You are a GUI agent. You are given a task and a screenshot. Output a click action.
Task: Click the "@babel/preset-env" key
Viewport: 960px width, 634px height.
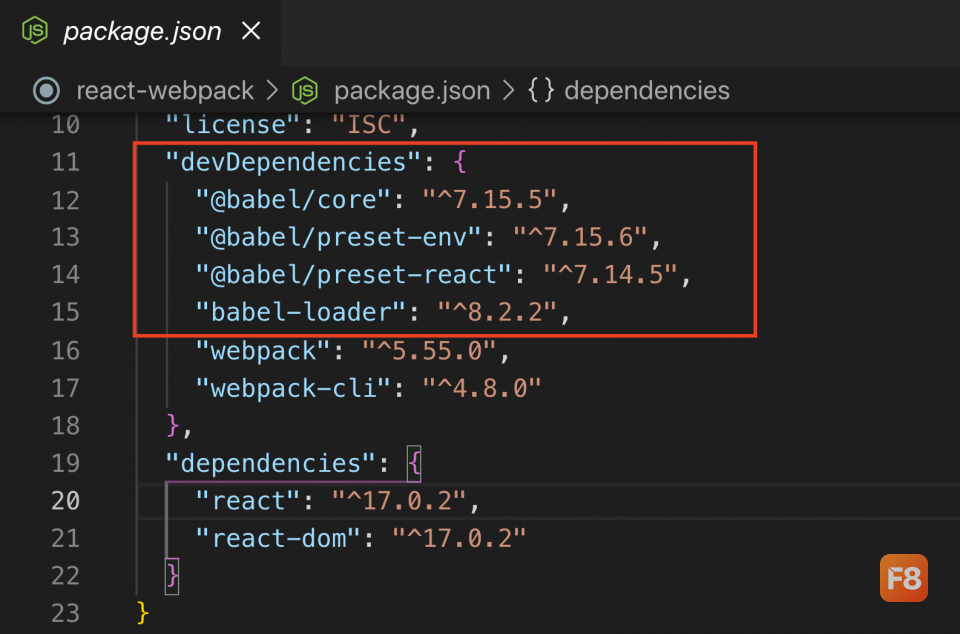[x=339, y=237]
